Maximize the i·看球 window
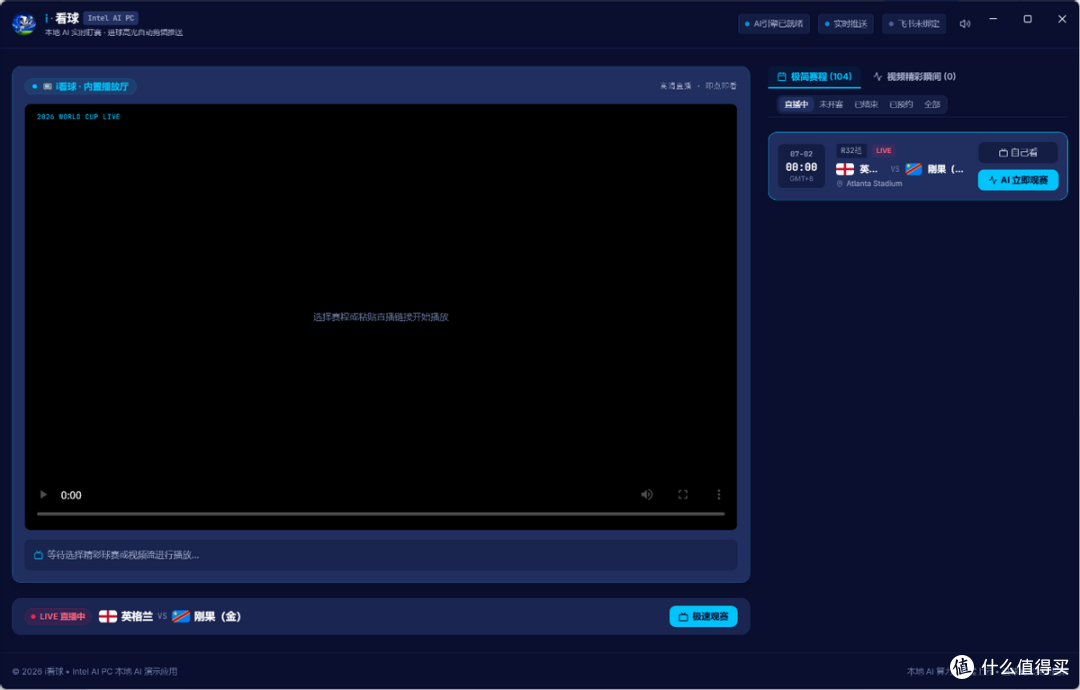1080x690 pixels. tap(1027, 19)
